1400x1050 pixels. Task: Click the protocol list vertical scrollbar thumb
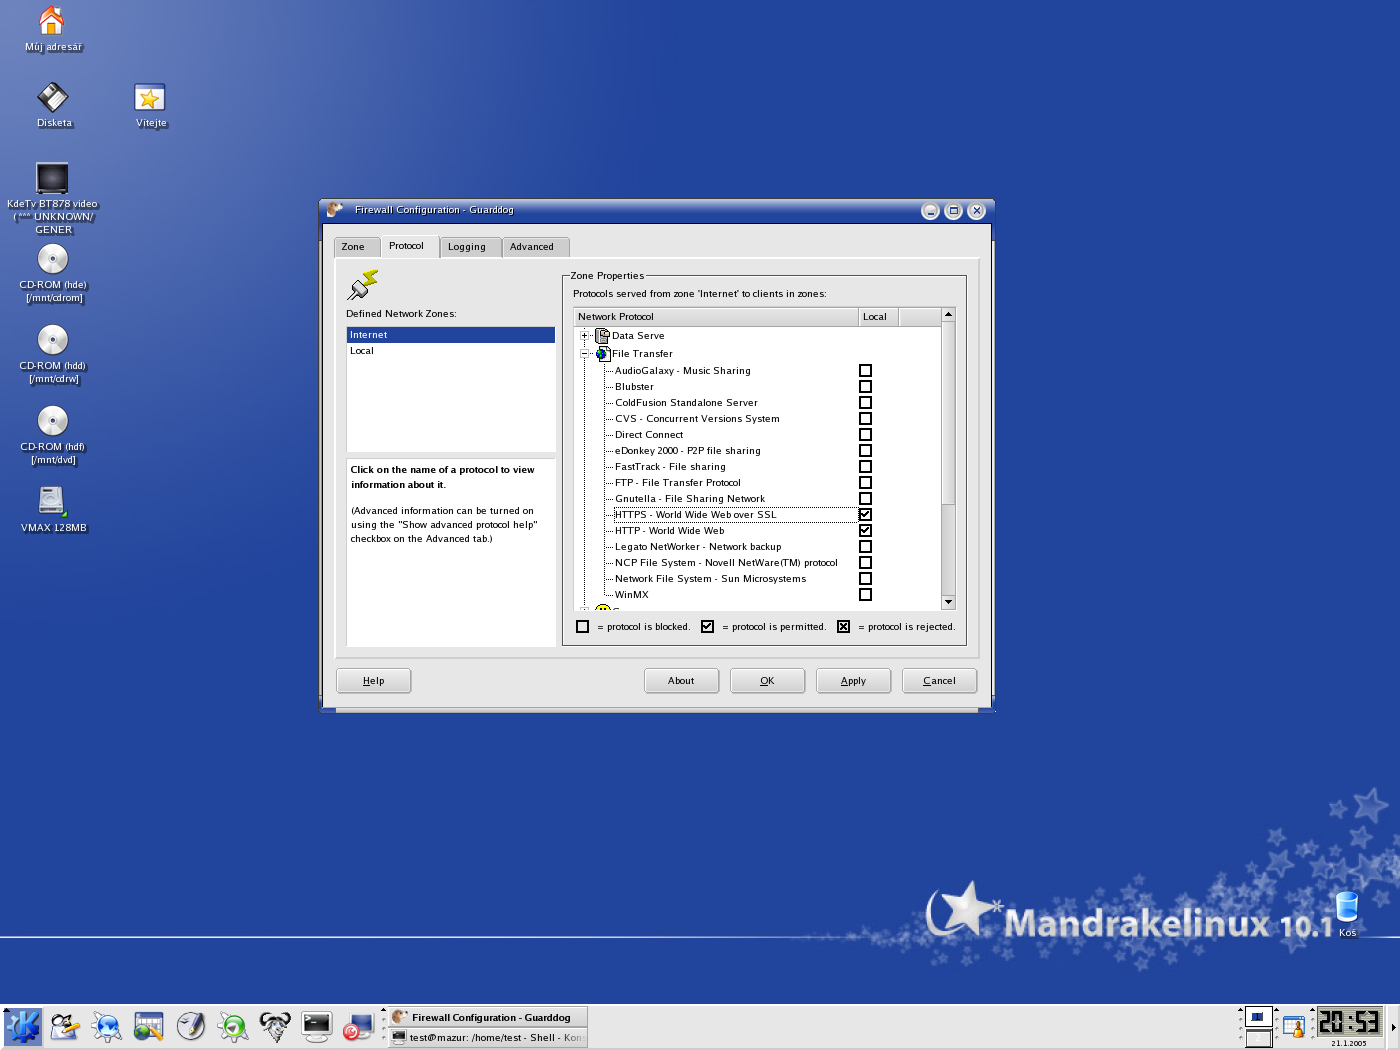(948, 414)
